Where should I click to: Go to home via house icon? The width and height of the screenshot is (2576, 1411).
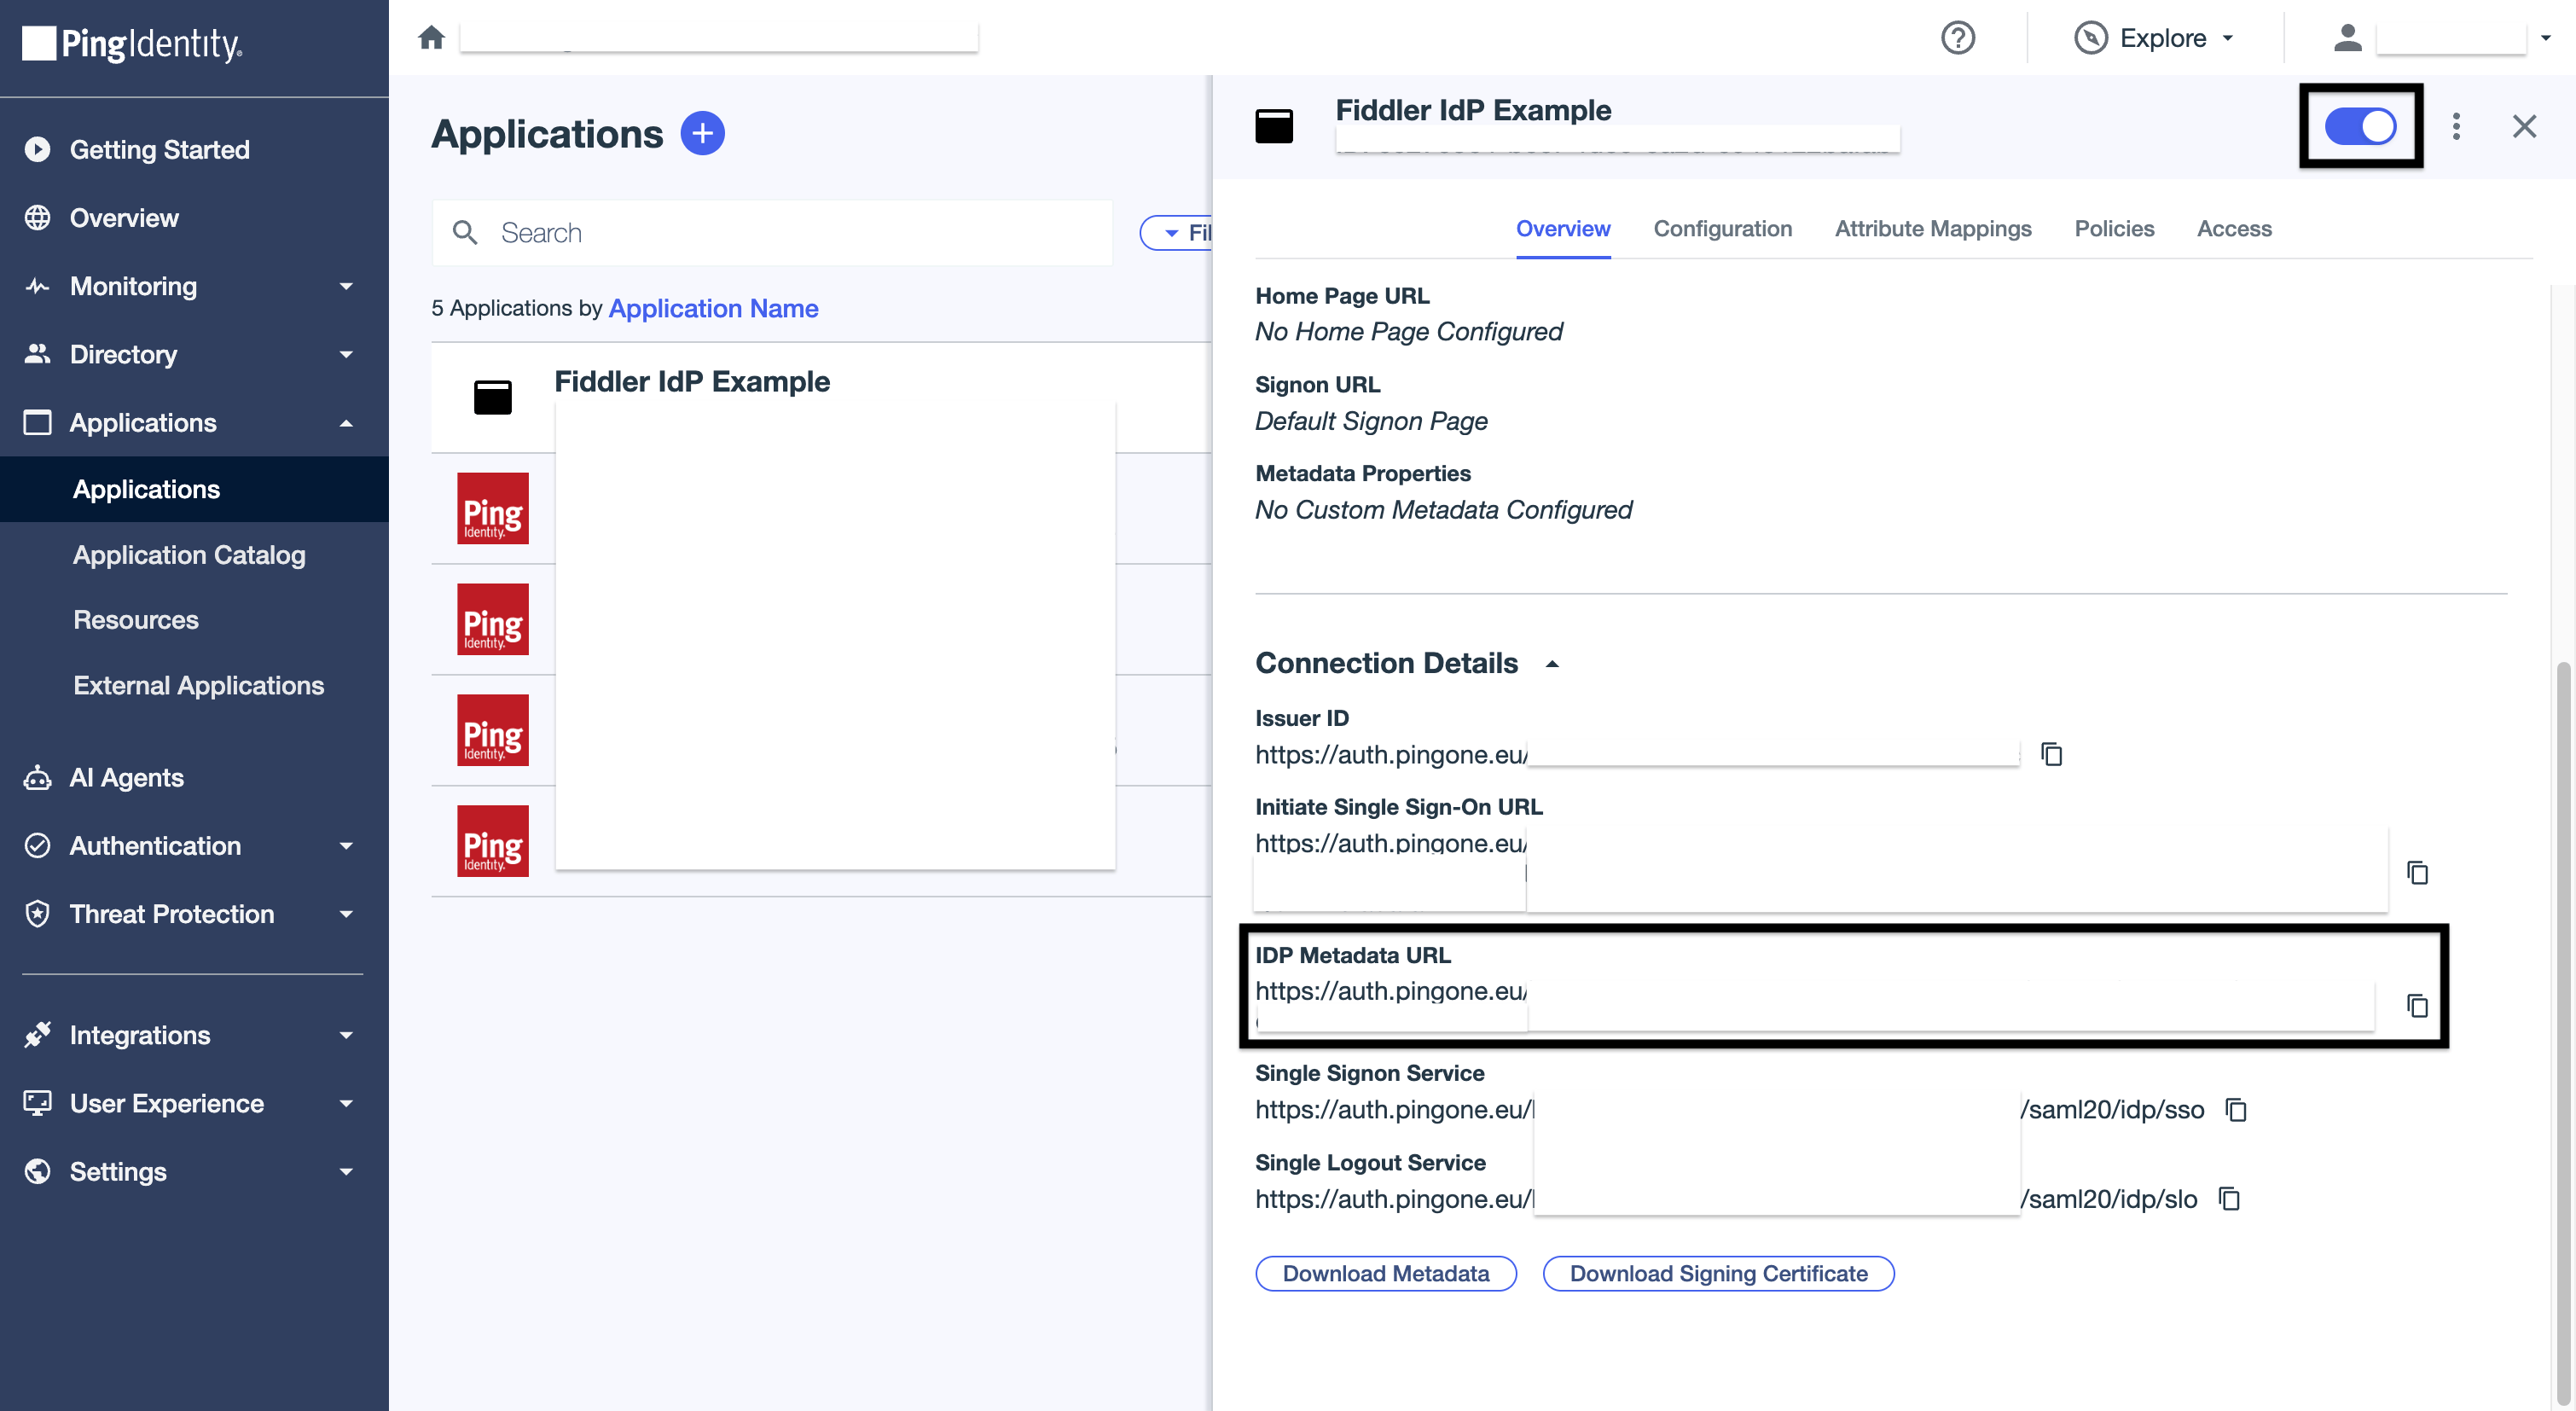tap(431, 38)
